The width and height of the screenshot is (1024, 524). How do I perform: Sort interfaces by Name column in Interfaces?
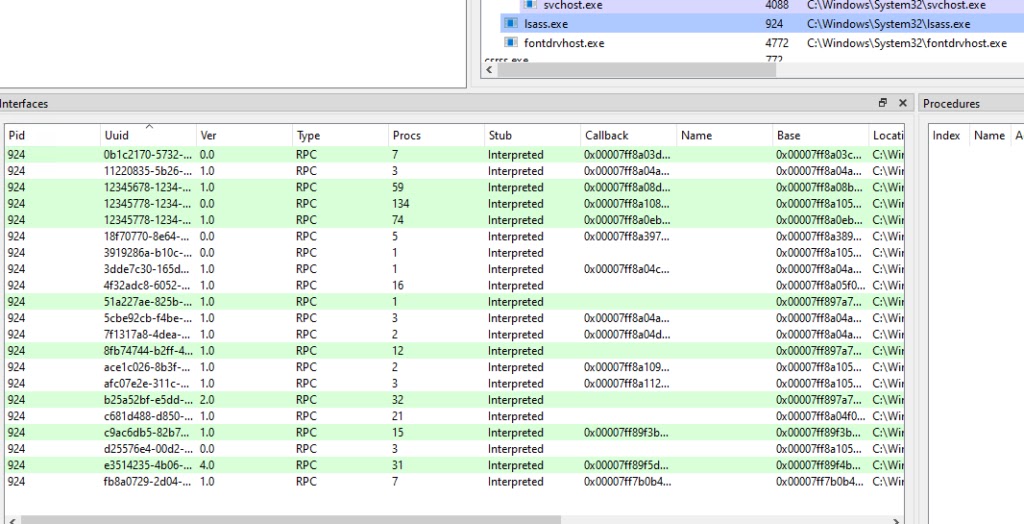[x=724, y=135]
